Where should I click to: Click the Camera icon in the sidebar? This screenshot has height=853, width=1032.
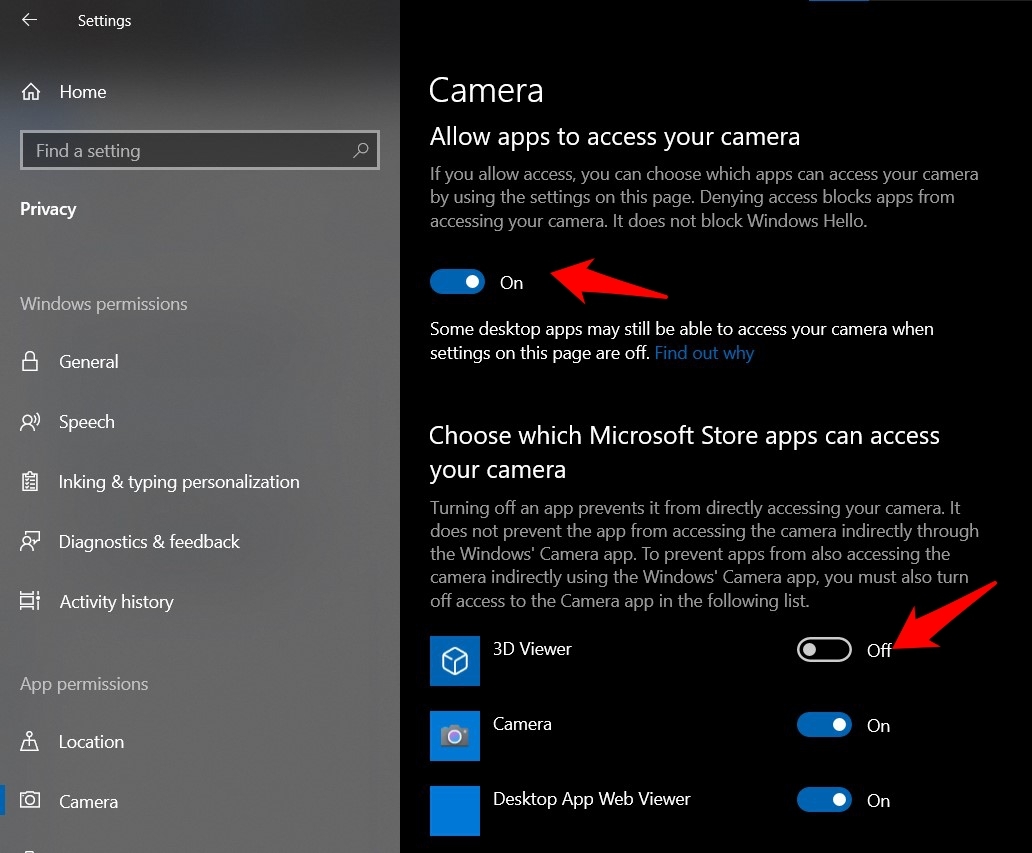tap(30, 800)
